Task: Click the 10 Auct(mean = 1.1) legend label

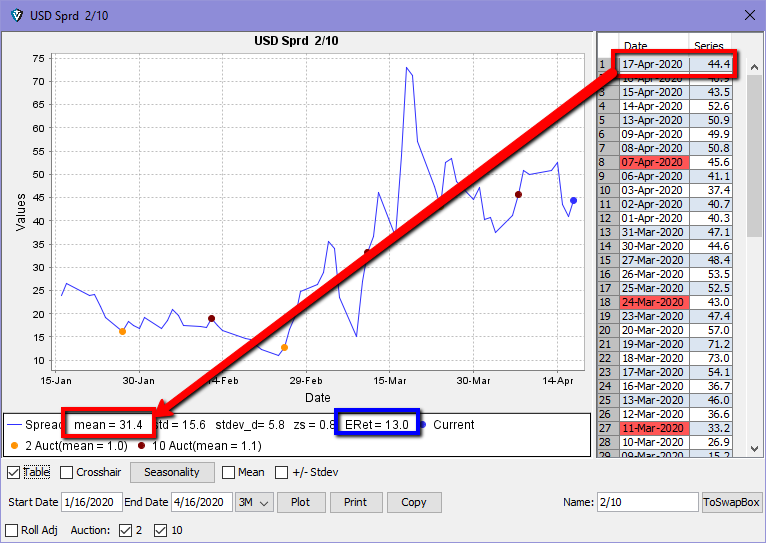Action: pyautogui.click(x=207, y=446)
